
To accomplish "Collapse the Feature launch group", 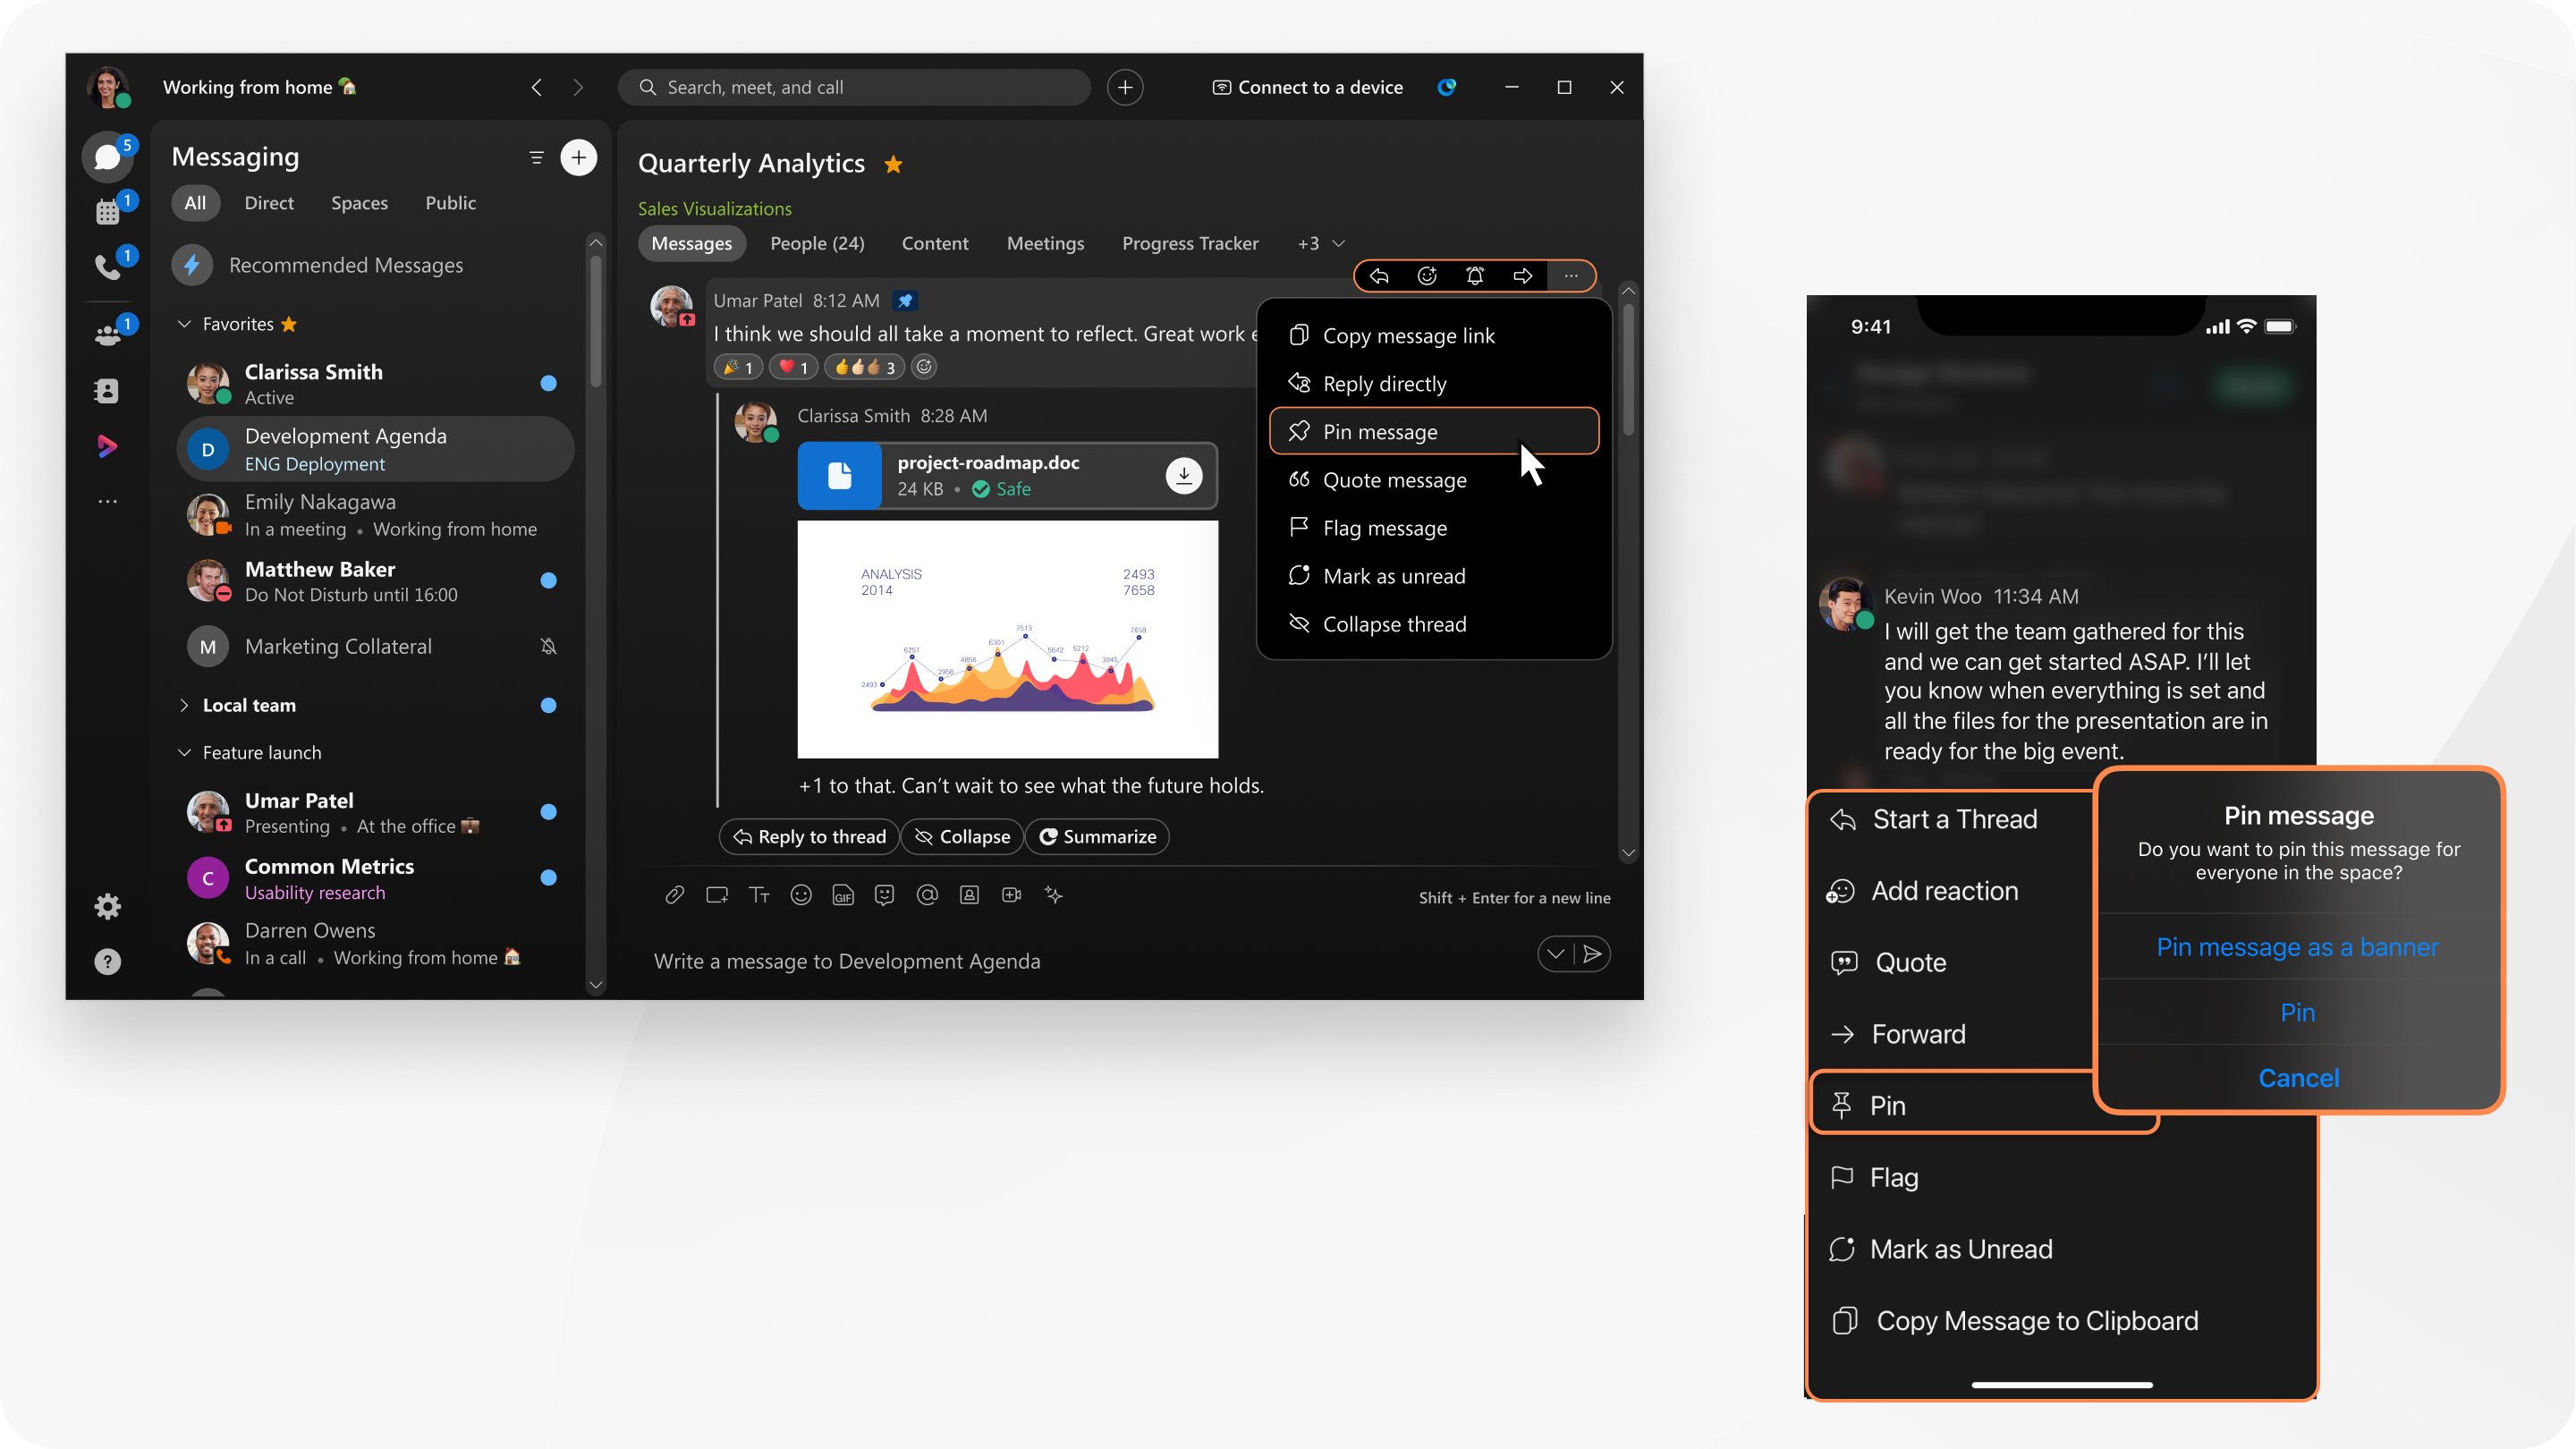I will pos(182,750).
